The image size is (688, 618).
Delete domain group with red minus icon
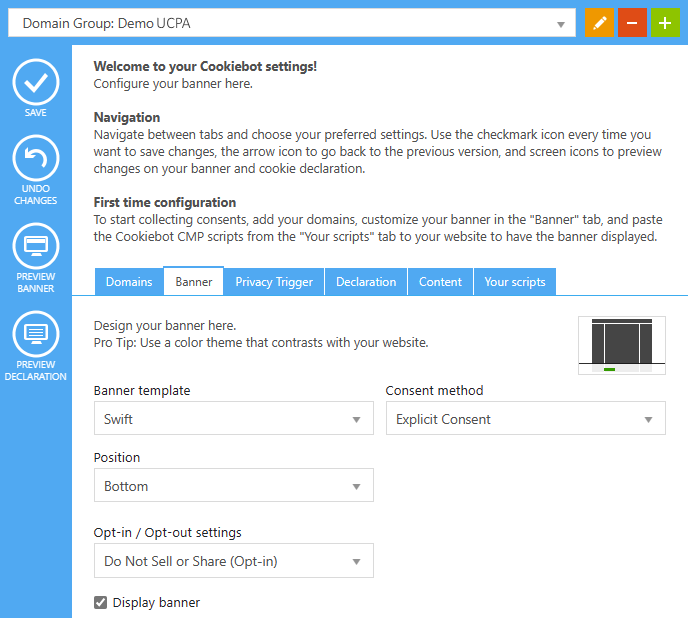coord(632,22)
